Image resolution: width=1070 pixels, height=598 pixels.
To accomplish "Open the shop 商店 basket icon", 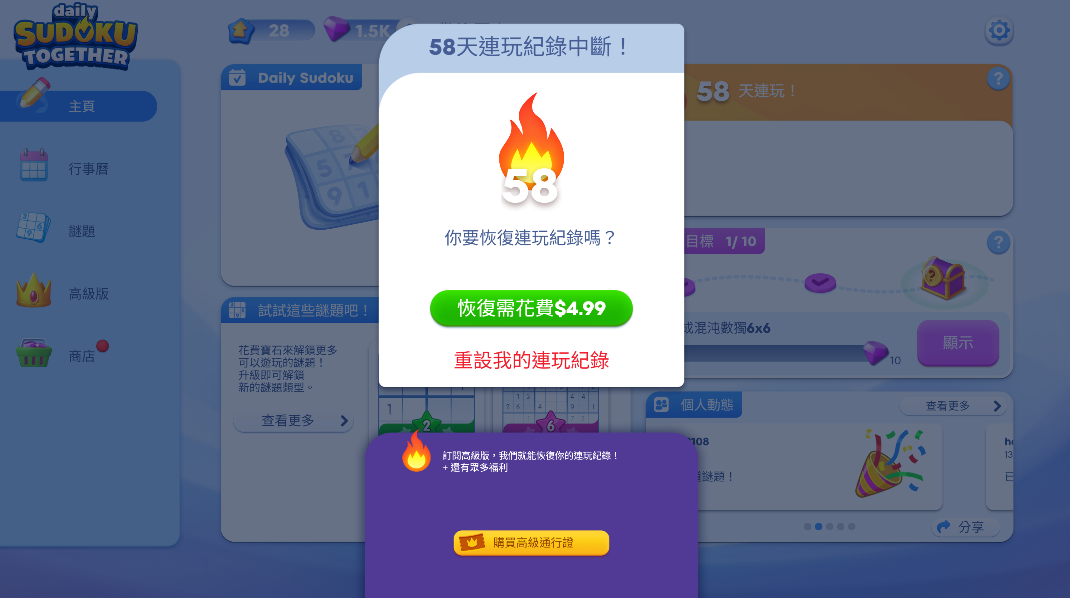I will pos(33,353).
